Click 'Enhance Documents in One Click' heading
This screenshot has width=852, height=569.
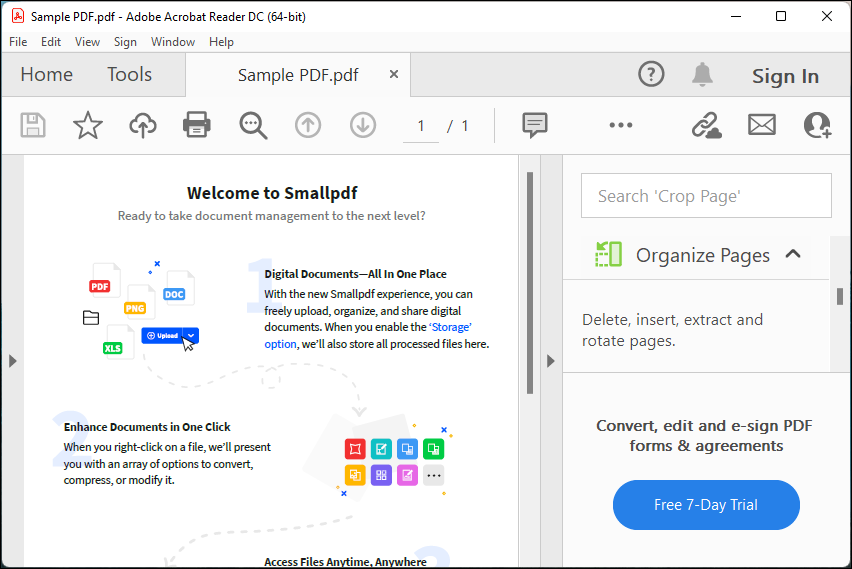tap(147, 427)
